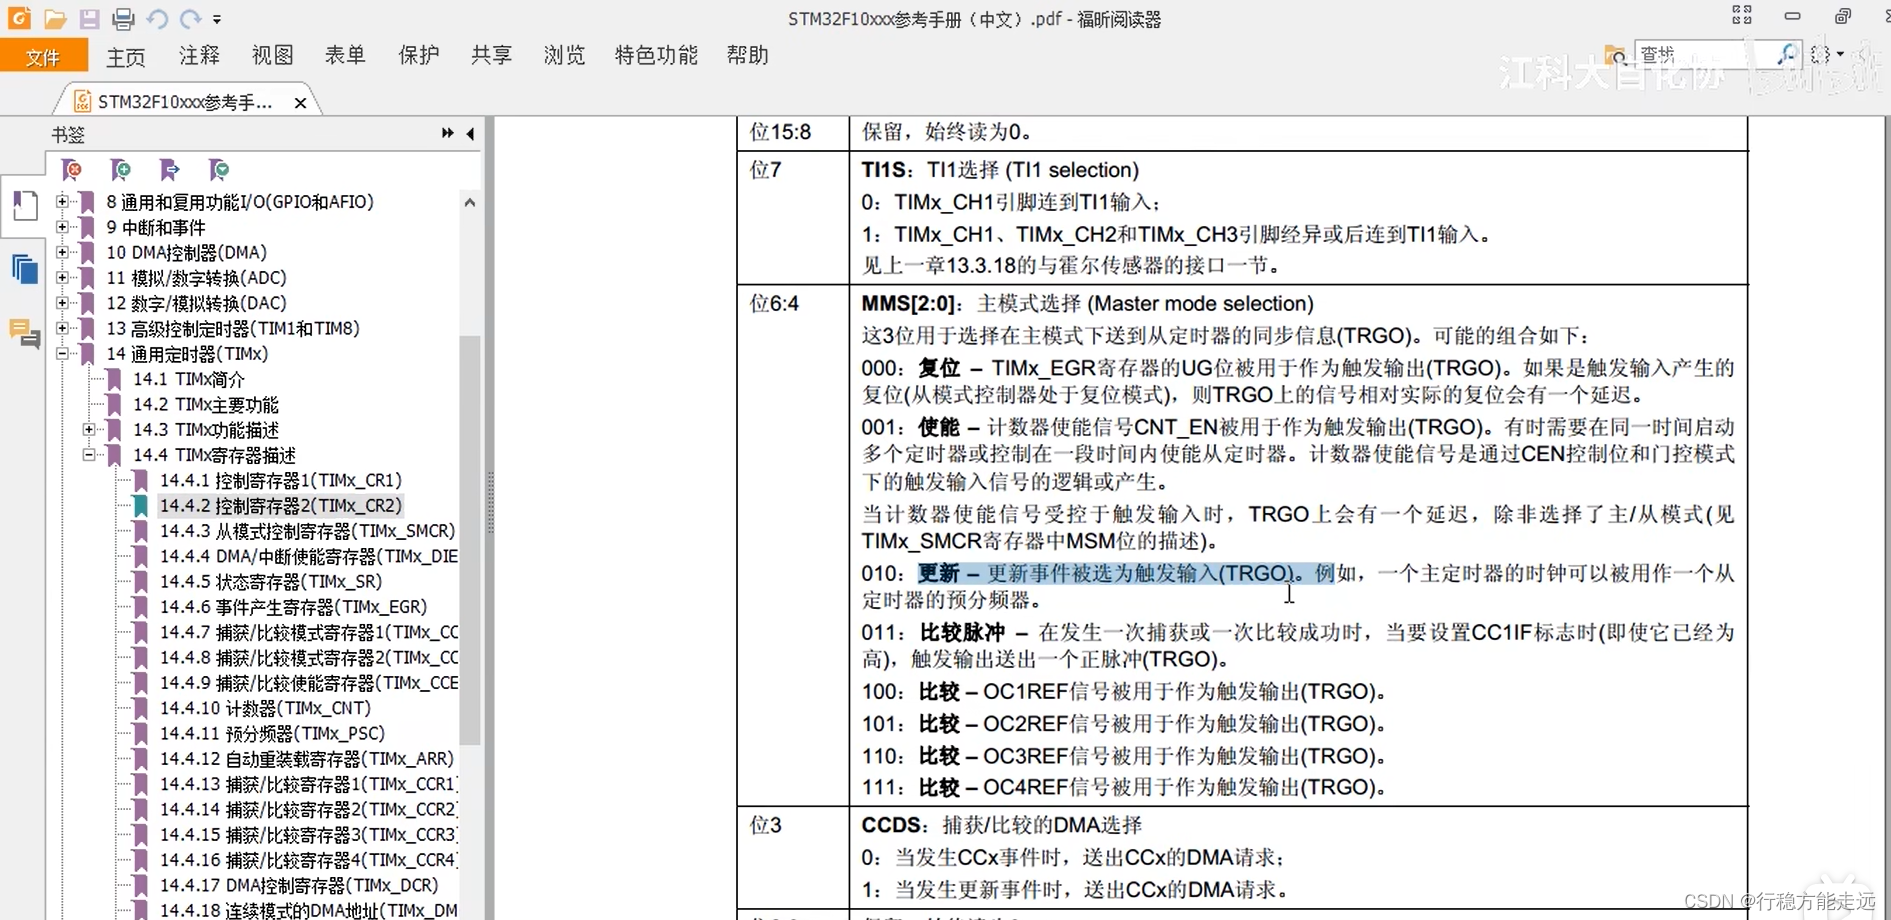Open file using the folder icon in title bar
Image resolution: width=1891 pixels, height=920 pixels.
[55, 18]
